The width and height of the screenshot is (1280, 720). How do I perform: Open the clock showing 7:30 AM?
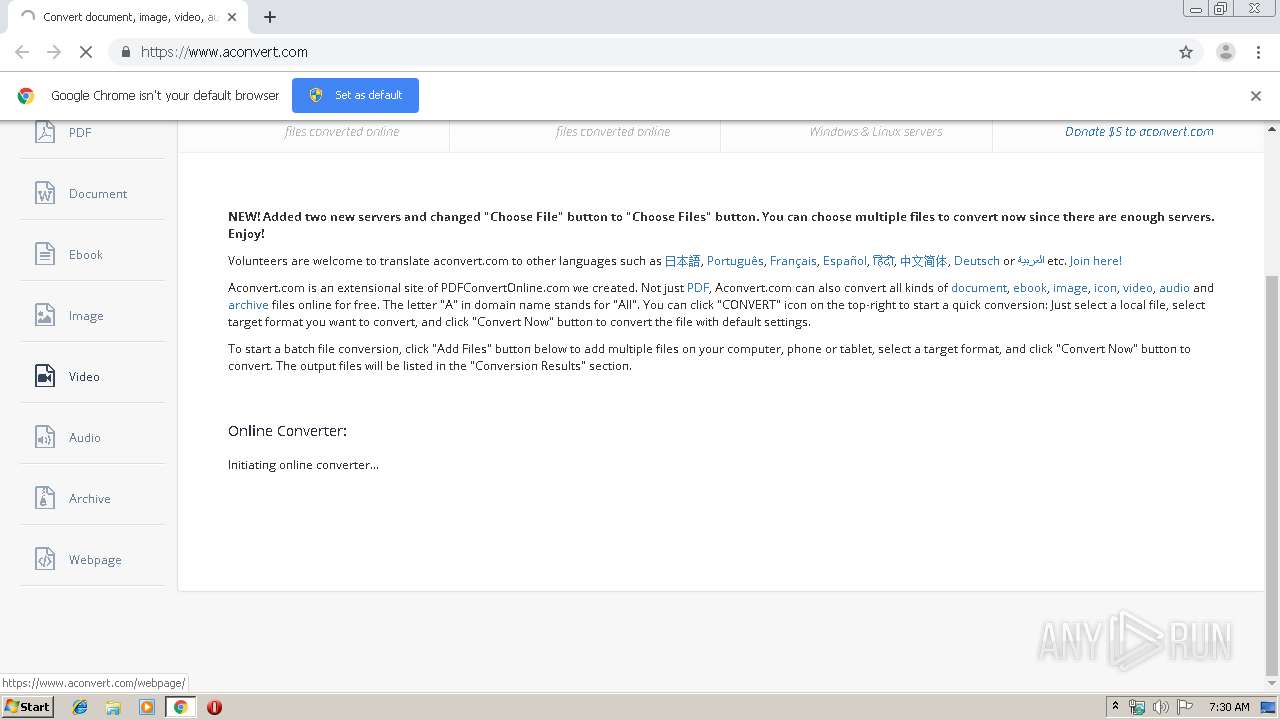[1229, 707]
